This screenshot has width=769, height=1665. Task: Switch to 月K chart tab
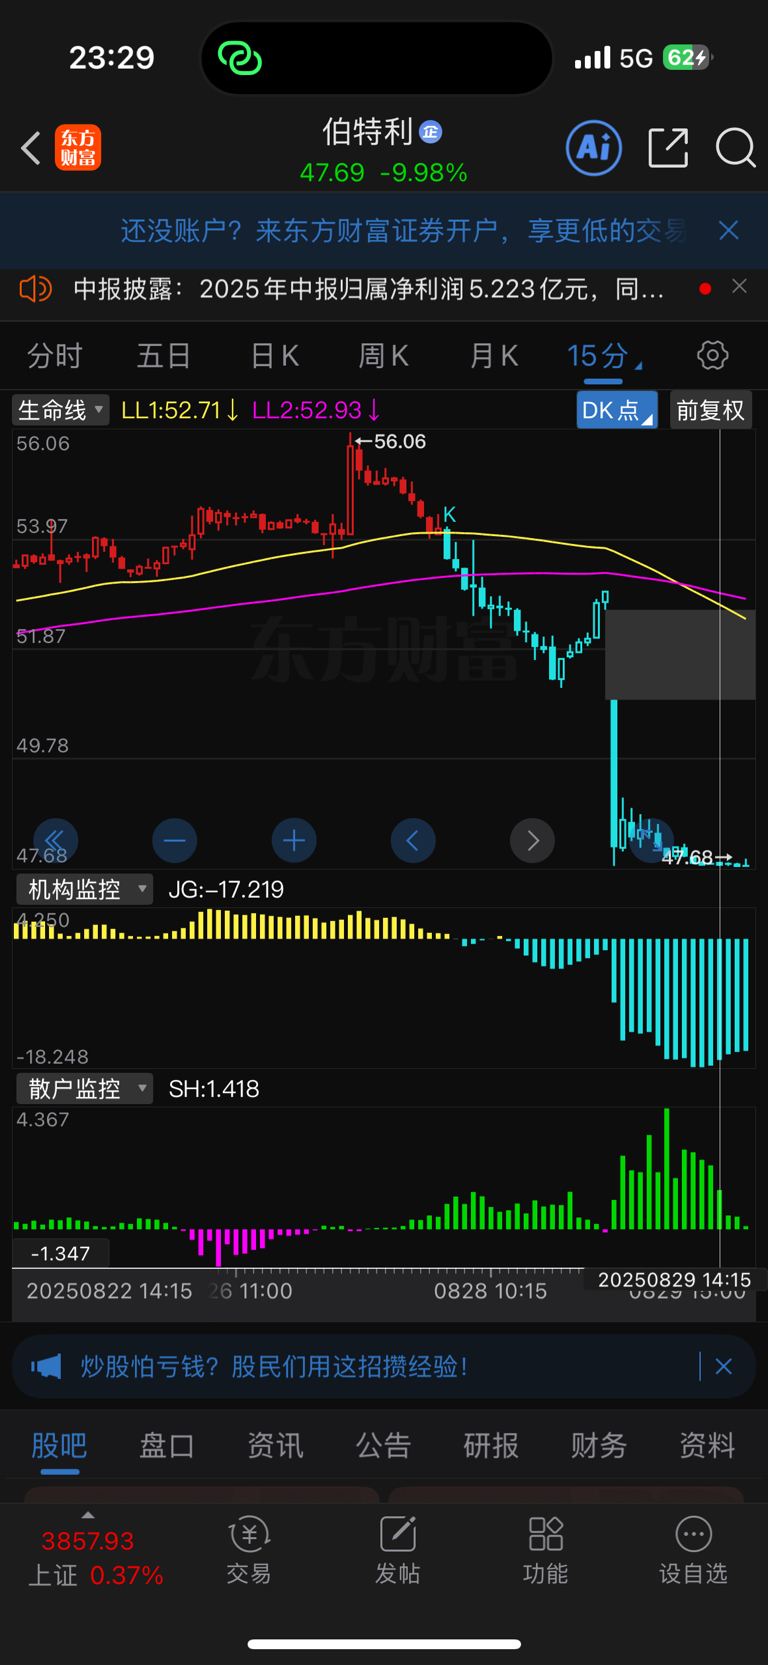coord(494,355)
